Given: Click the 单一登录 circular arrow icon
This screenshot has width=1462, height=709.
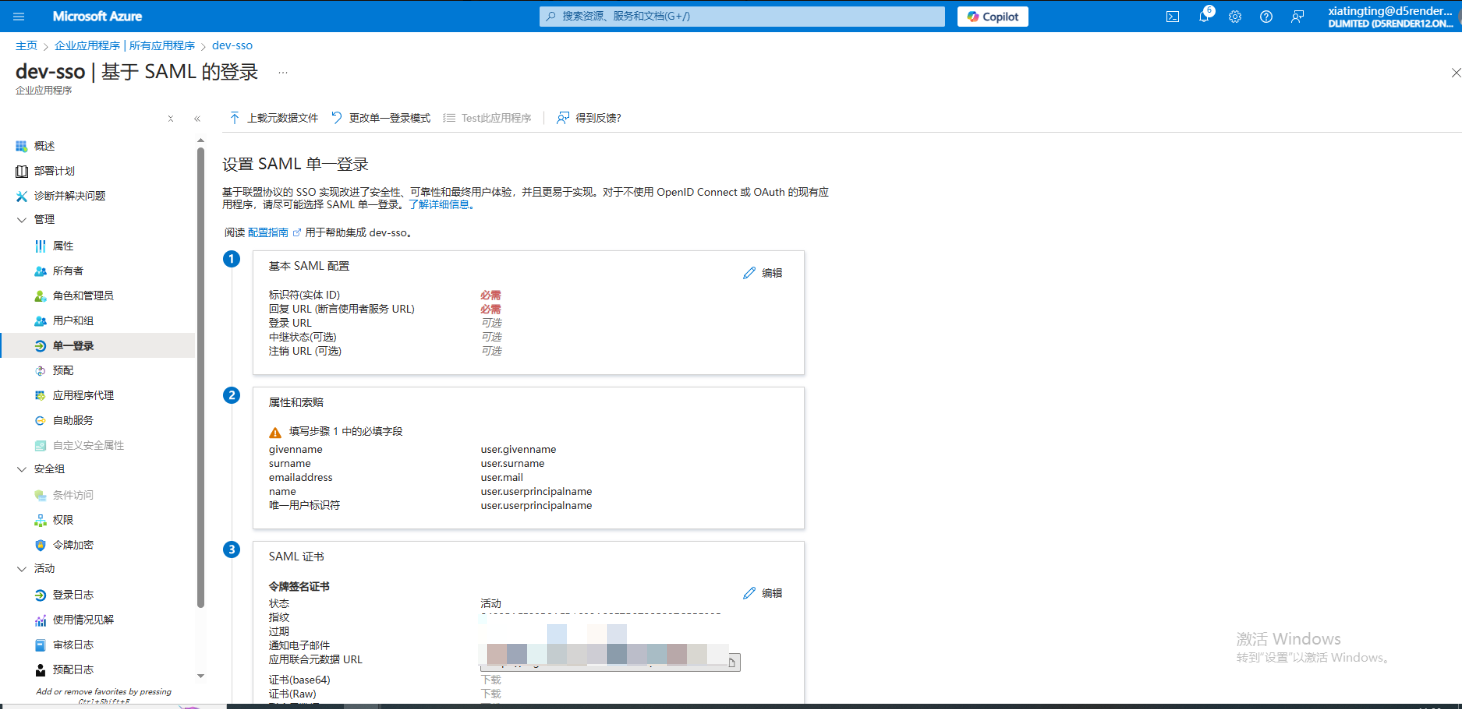Looking at the screenshot, I should [40, 346].
